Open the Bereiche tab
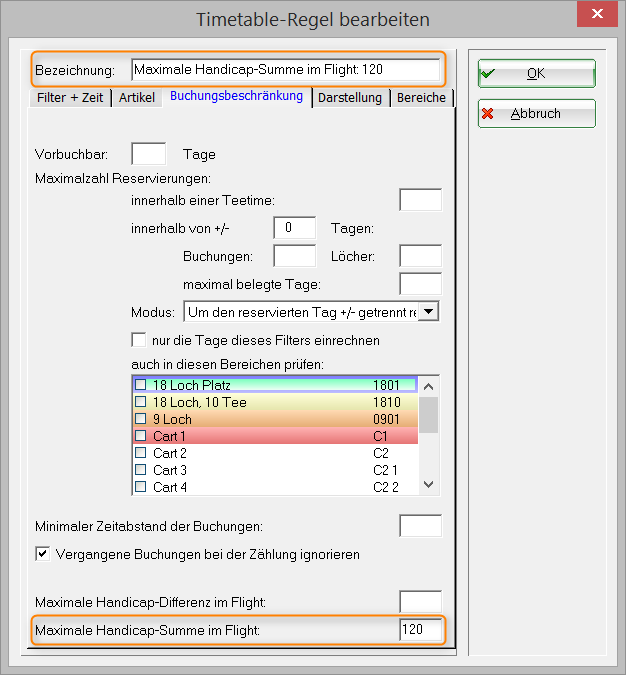This screenshot has width=626, height=675. [x=421, y=98]
